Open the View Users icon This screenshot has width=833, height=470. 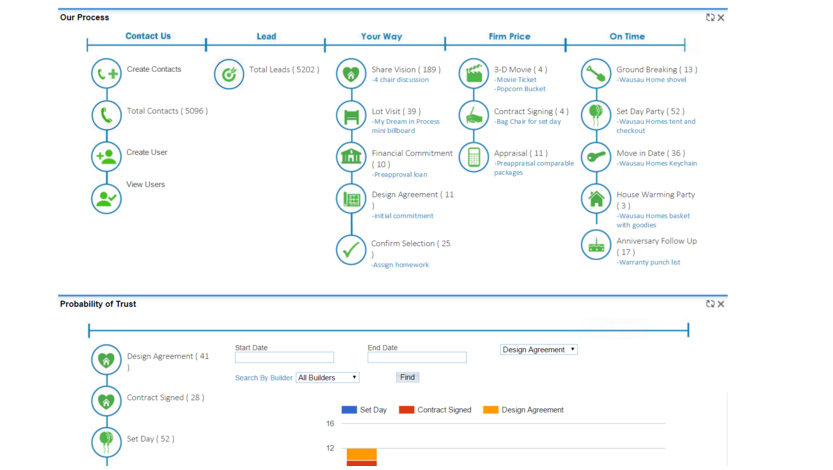click(x=106, y=199)
